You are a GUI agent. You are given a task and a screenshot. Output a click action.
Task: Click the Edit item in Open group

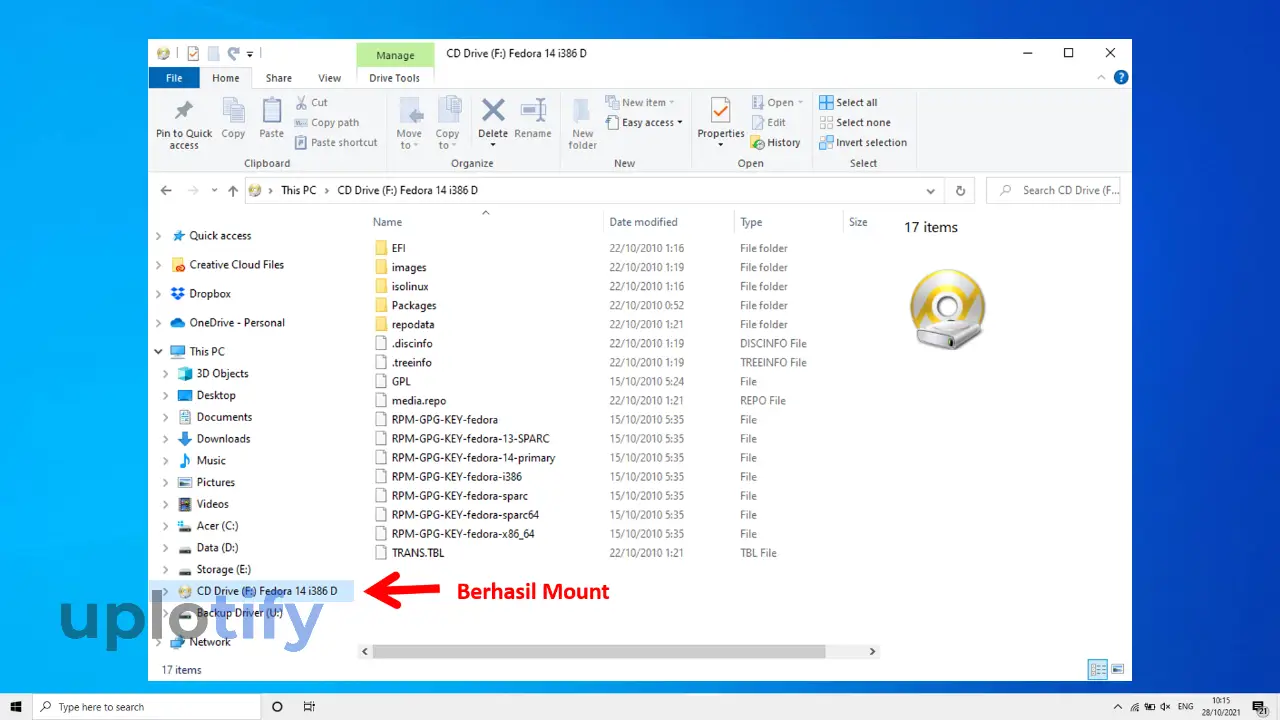point(768,122)
